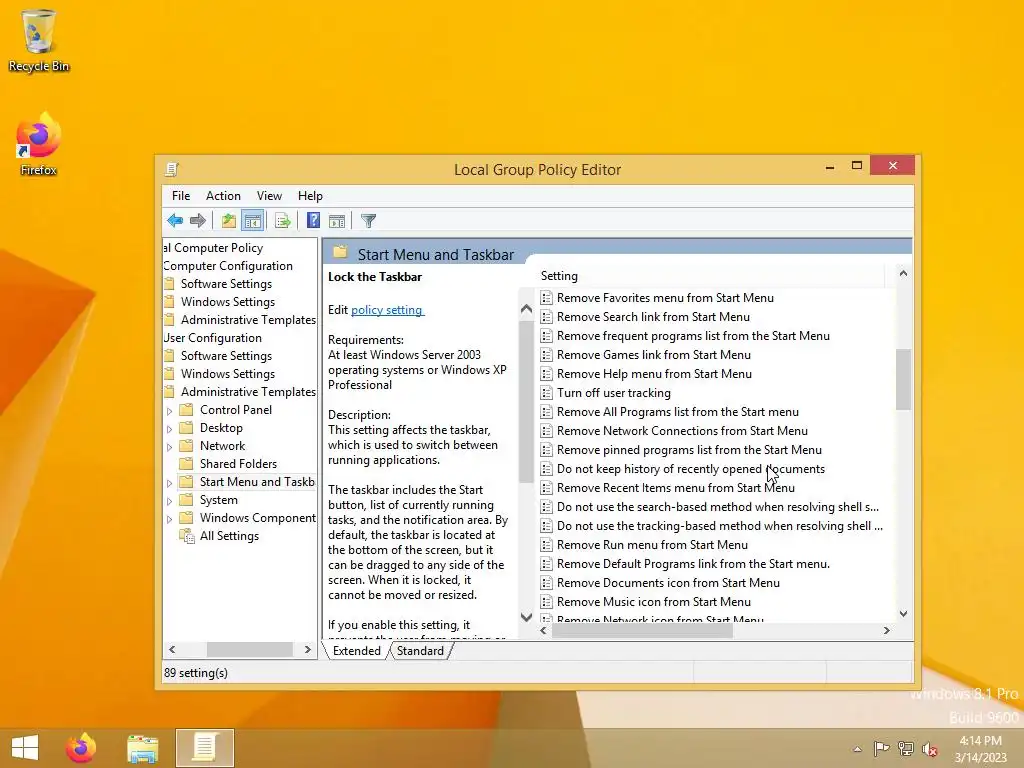Viewport: 1024px width, 768px height.
Task: Click the muted speaker tray icon
Action: pos(929,749)
